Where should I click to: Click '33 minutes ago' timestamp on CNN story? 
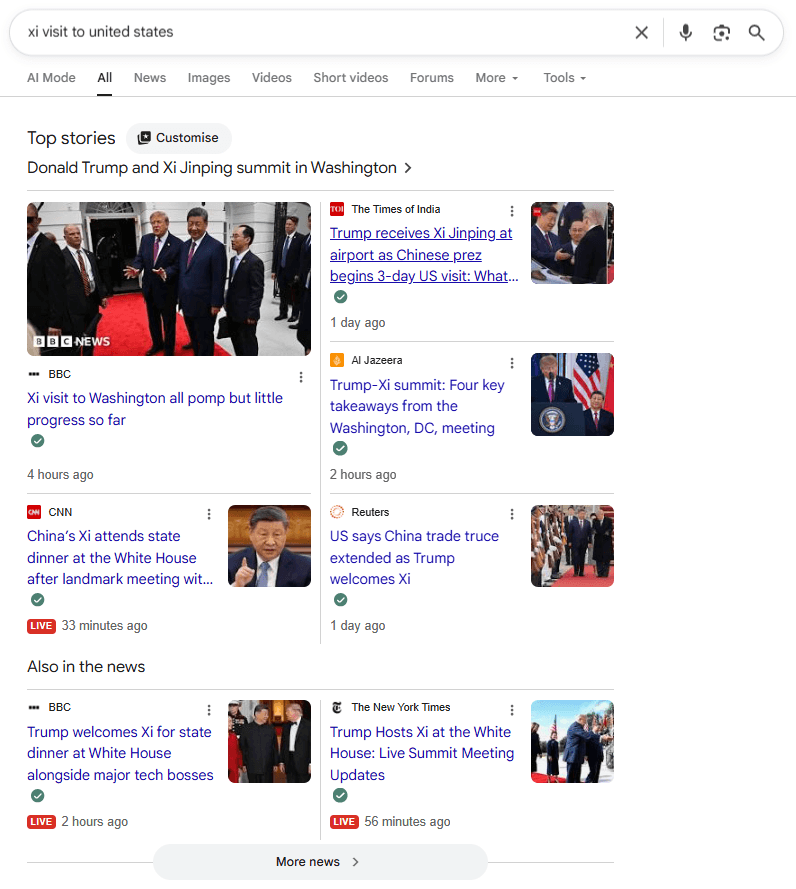pos(104,626)
